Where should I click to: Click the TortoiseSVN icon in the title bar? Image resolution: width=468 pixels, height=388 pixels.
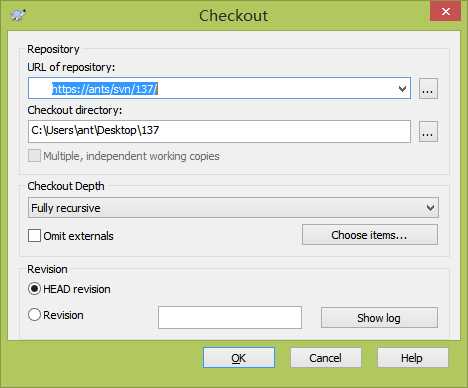click(18, 15)
